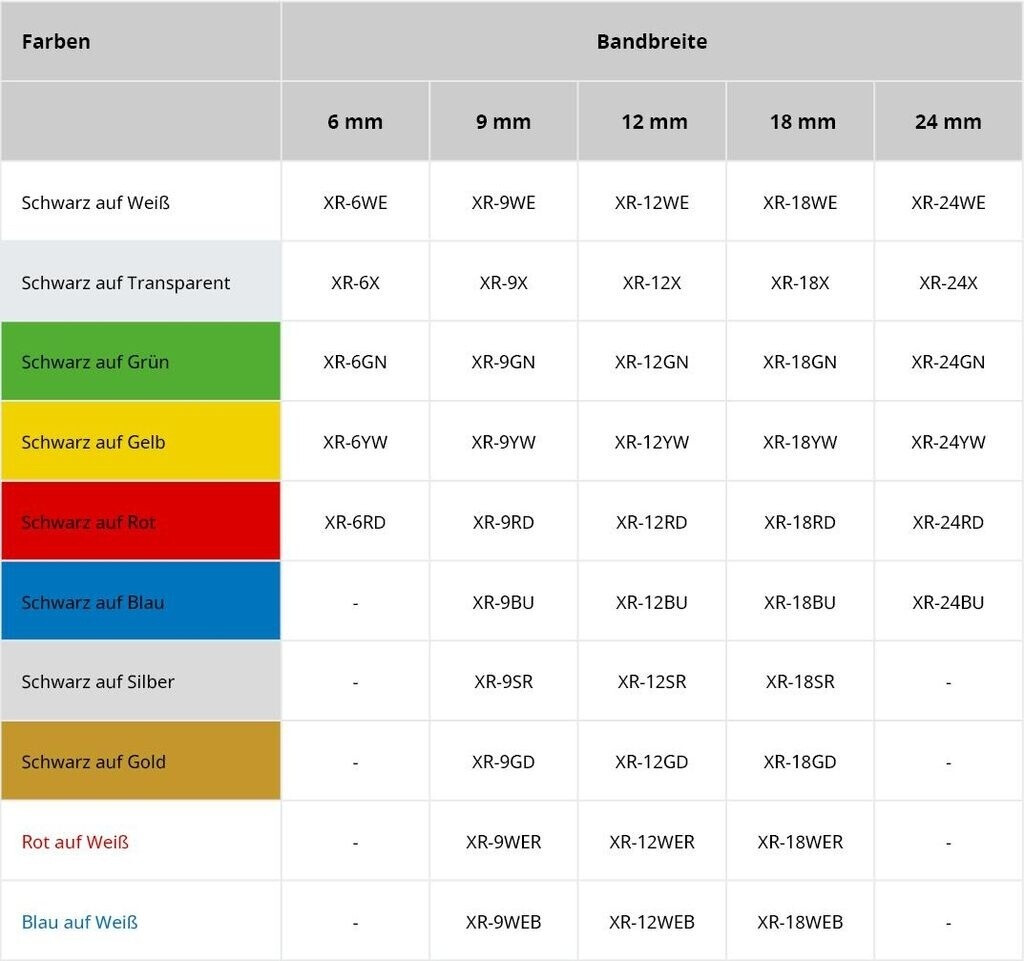The width and height of the screenshot is (1024, 961).
Task: Select the Schwarz auf Silber row label
Action: 98,682
